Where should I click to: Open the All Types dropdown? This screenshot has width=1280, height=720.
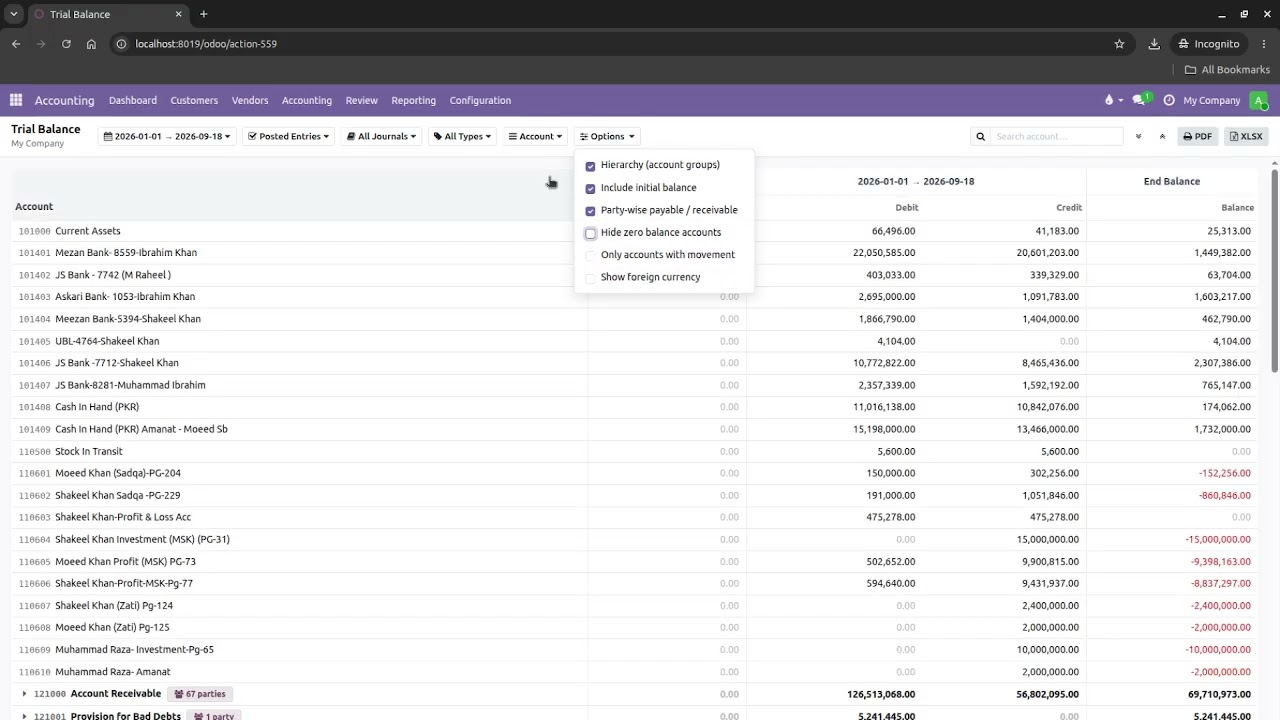click(x=462, y=136)
